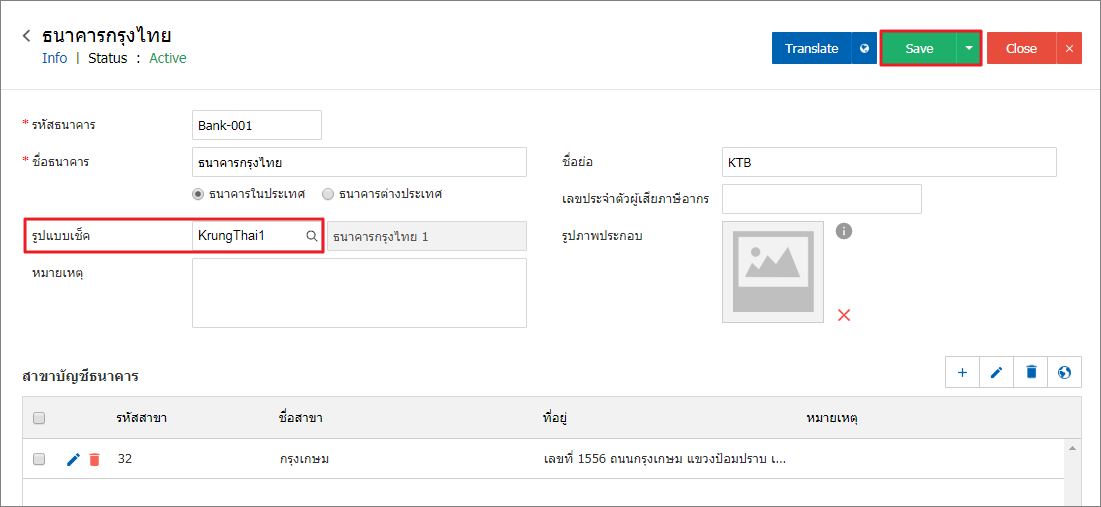The height and width of the screenshot is (507, 1101).
Task: Open branch translation globe icon in toolbar
Action: point(1064,372)
